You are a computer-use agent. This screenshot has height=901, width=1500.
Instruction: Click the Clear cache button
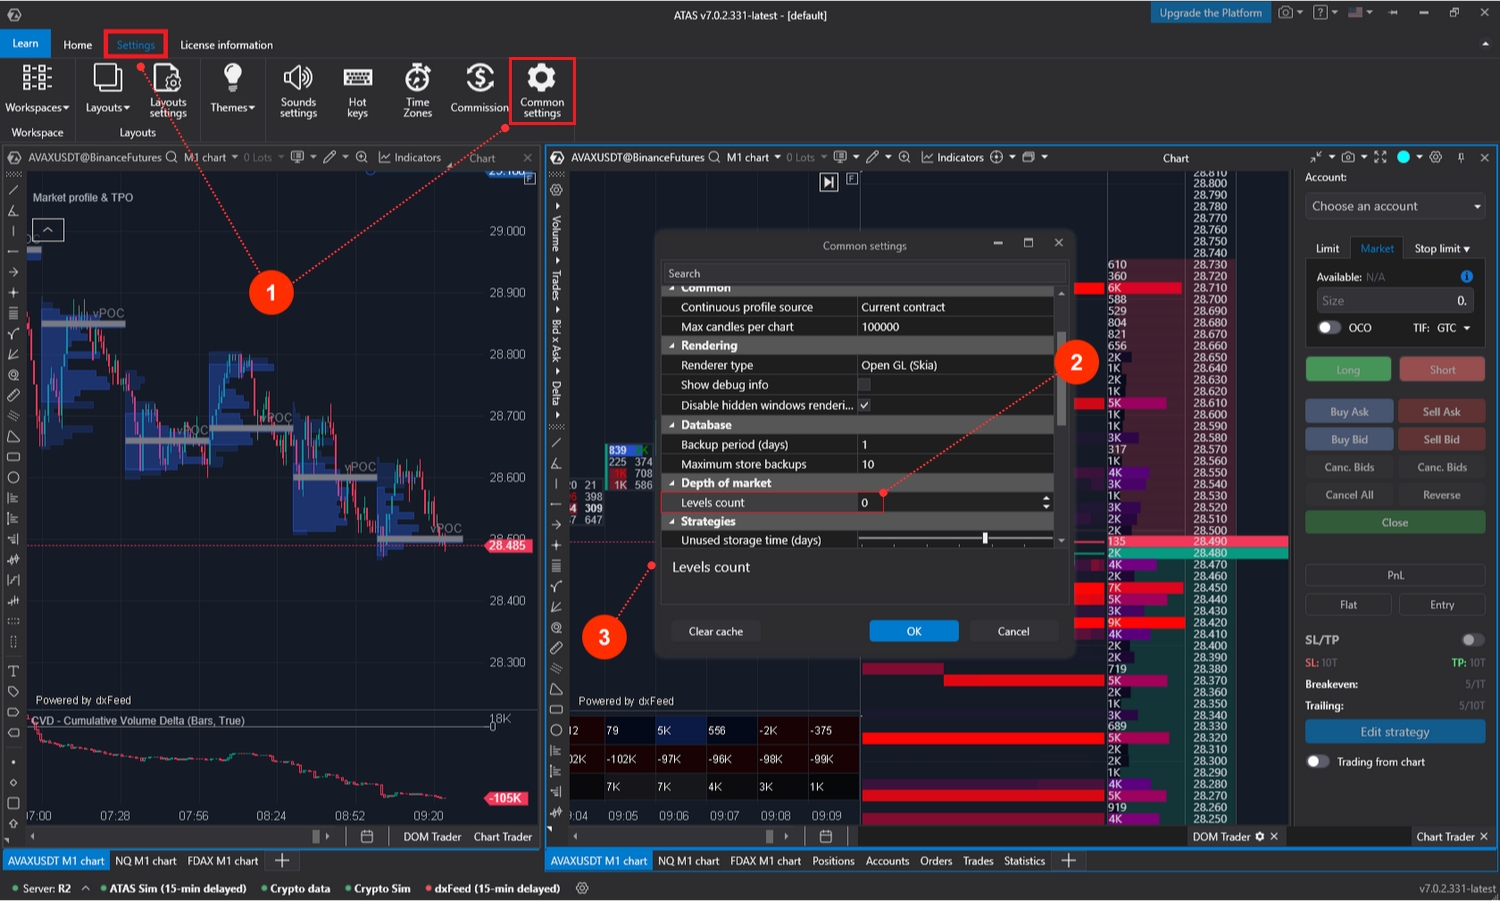click(x=715, y=631)
